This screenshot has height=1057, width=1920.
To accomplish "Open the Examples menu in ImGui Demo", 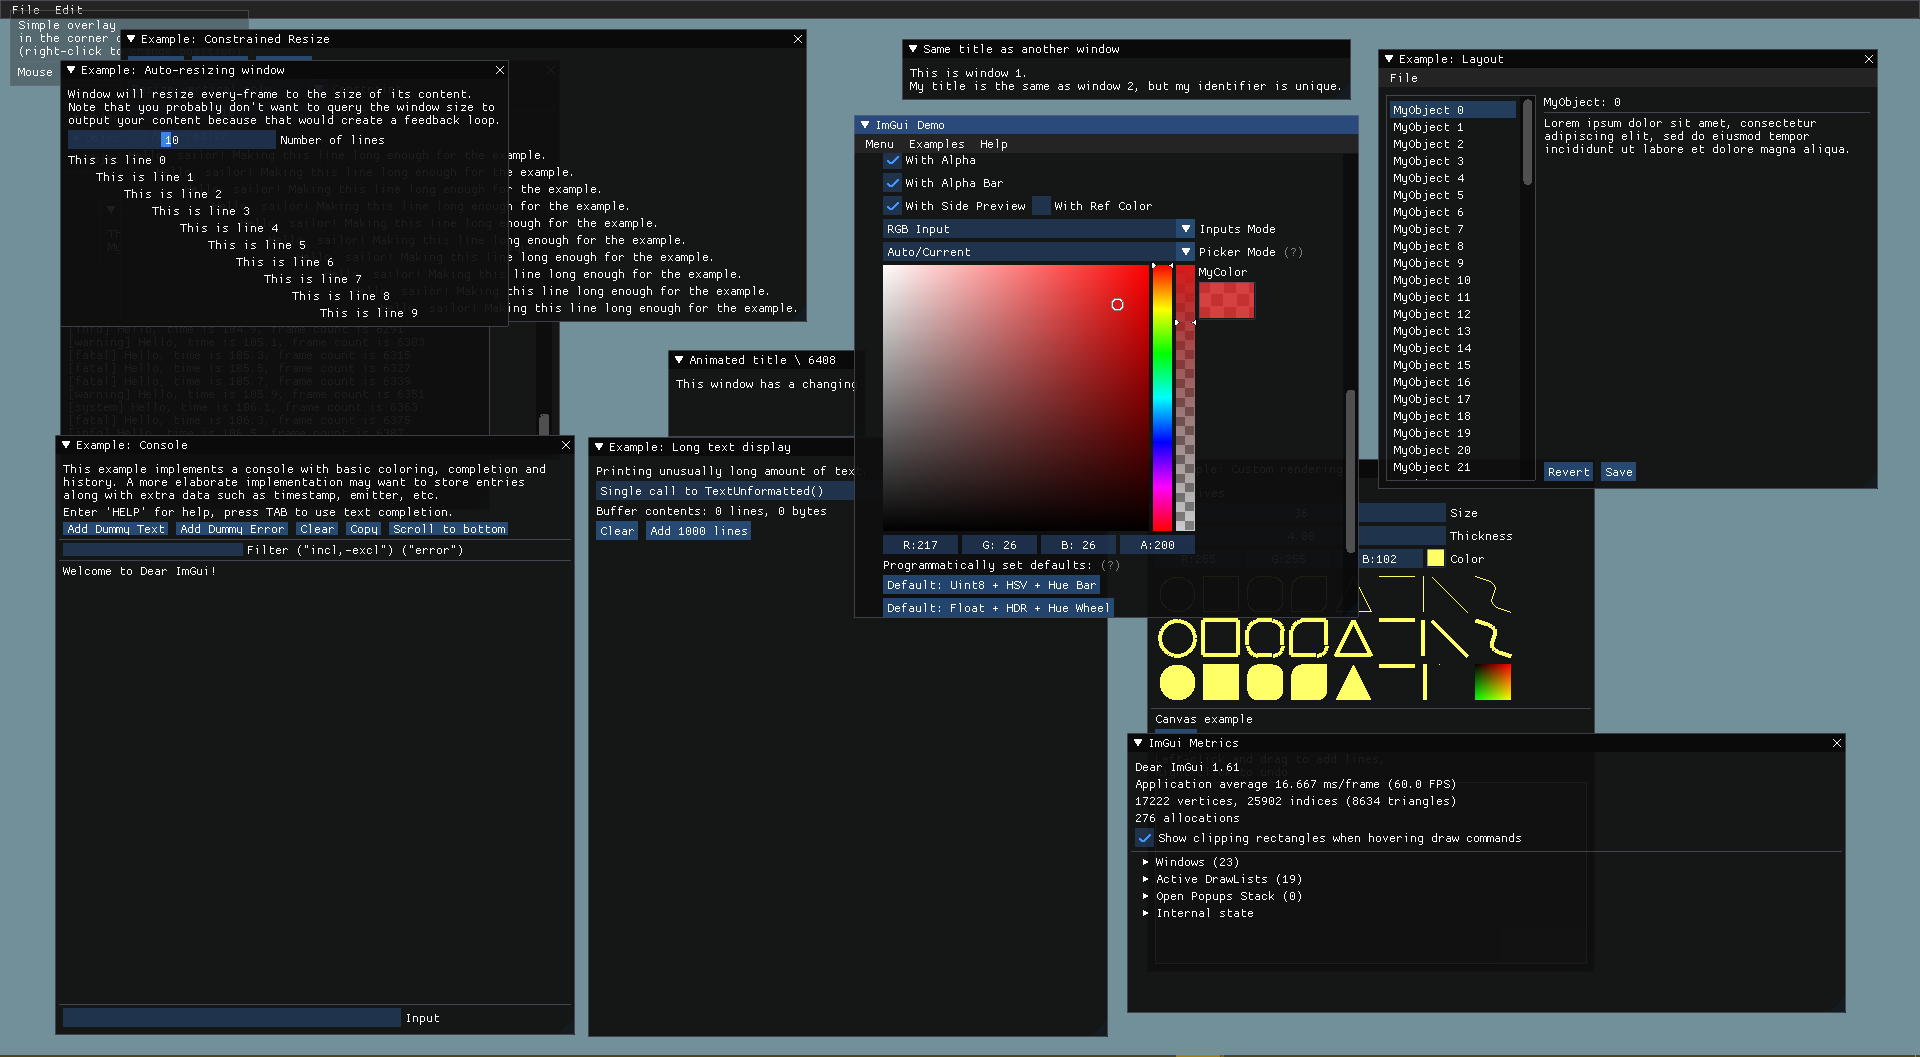I will (936, 144).
